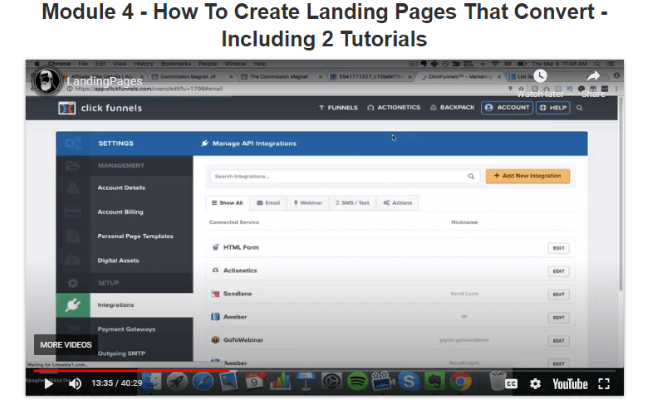Open the Numbers chart icon in dock
Image resolution: width=650 pixels, height=400 pixels.
pos(280,381)
